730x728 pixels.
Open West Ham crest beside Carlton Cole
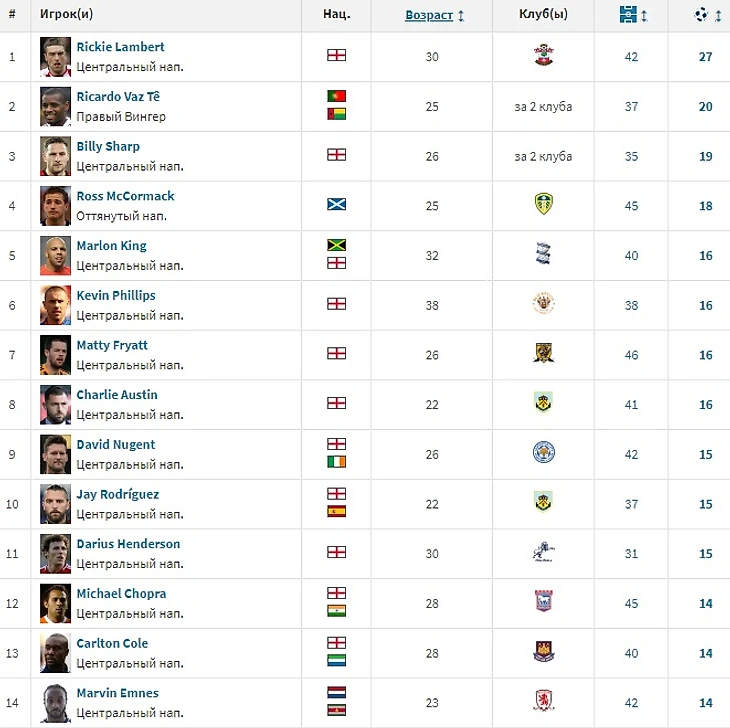(543, 651)
